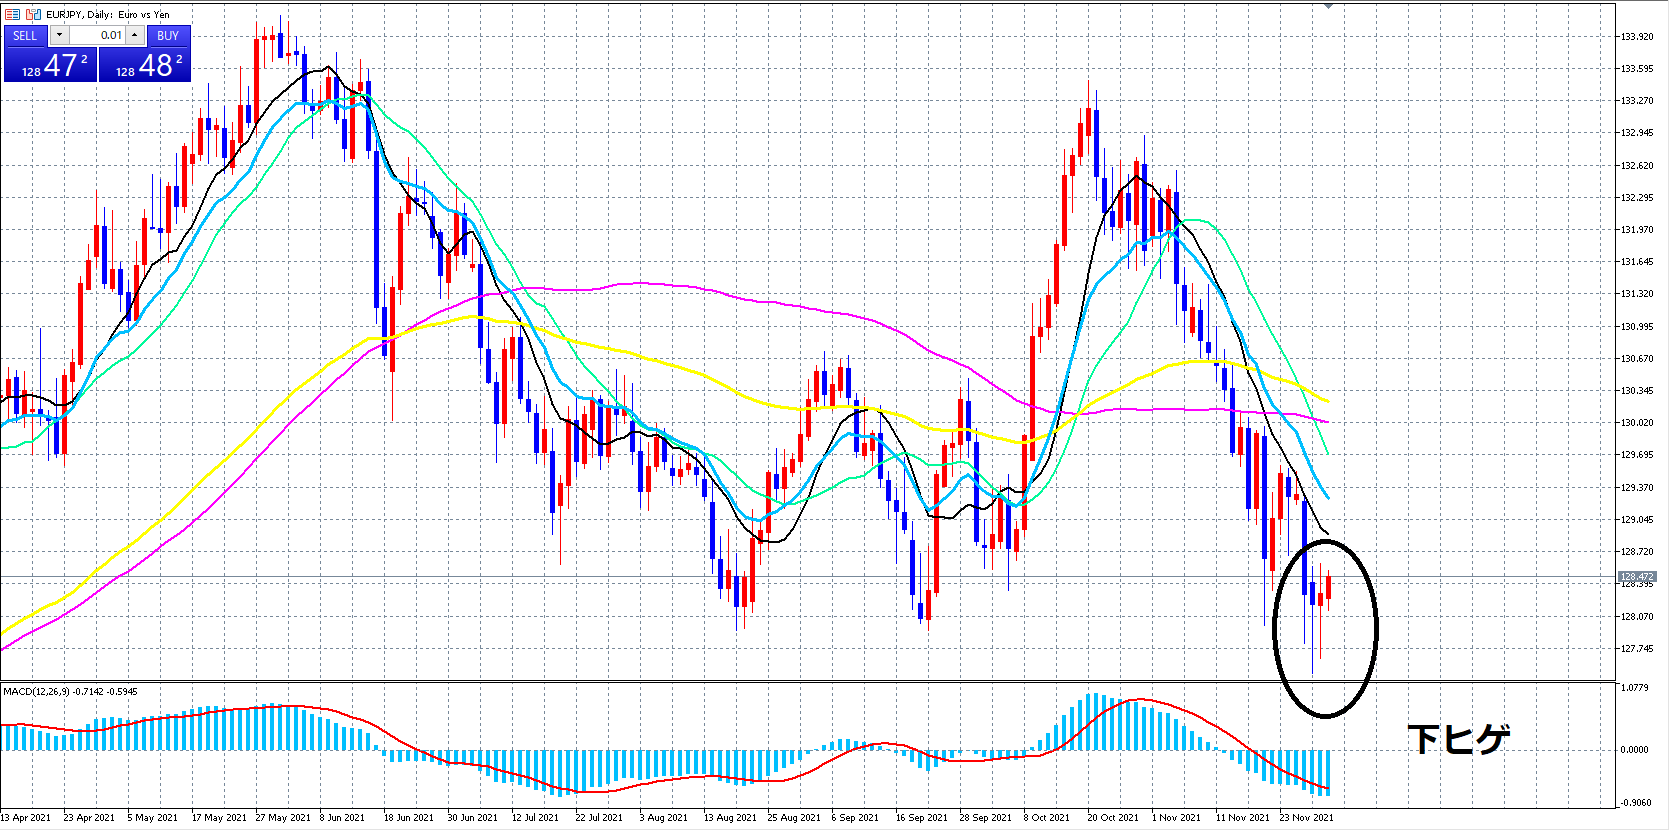Screen dimensions: 1670x831
Task: Select the 下ヒゲ text label
Action: 1458,739
